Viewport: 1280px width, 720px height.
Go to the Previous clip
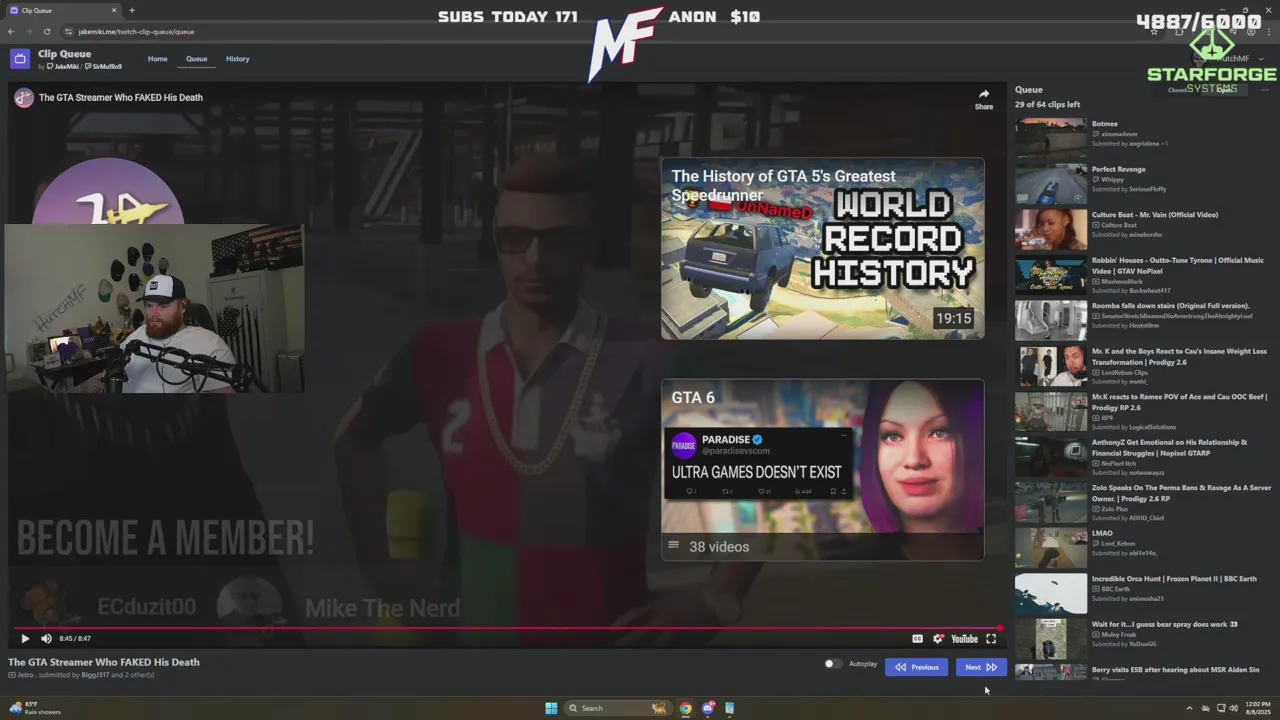[x=916, y=667]
